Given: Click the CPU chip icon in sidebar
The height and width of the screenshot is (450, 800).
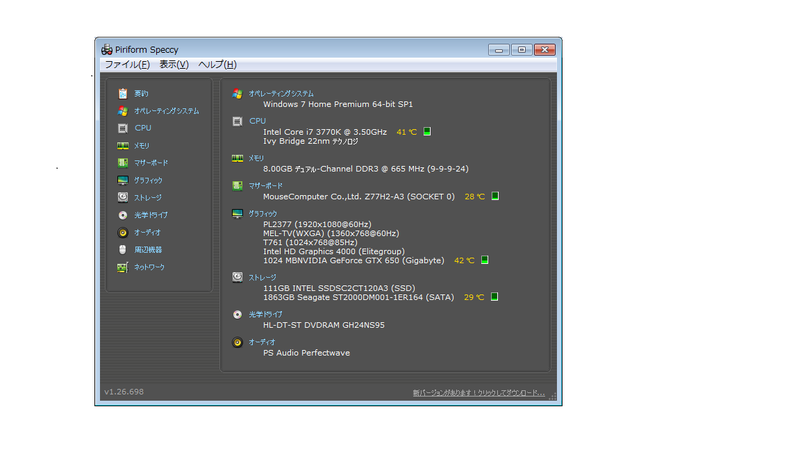Looking at the screenshot, I should pyautogui.click(x=122, y=128).
